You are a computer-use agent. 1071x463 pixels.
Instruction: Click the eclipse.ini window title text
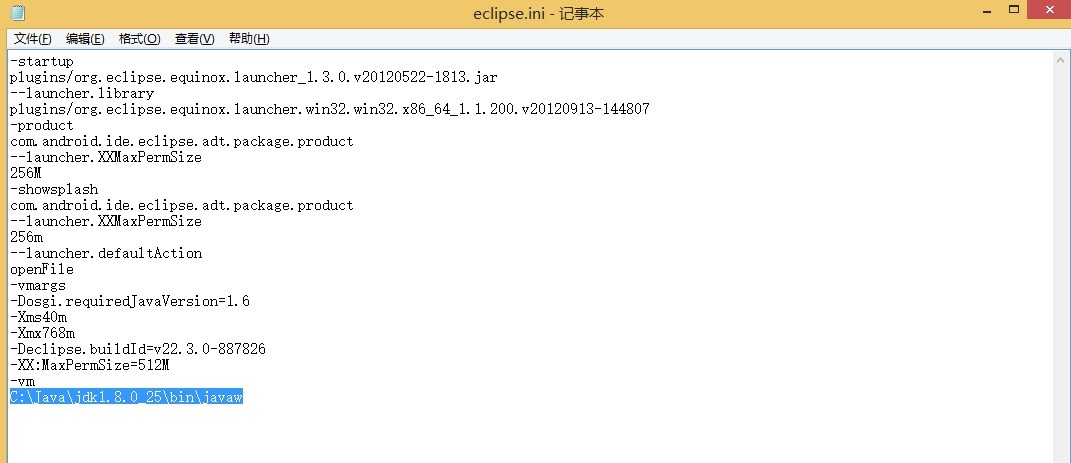(538, 14)
